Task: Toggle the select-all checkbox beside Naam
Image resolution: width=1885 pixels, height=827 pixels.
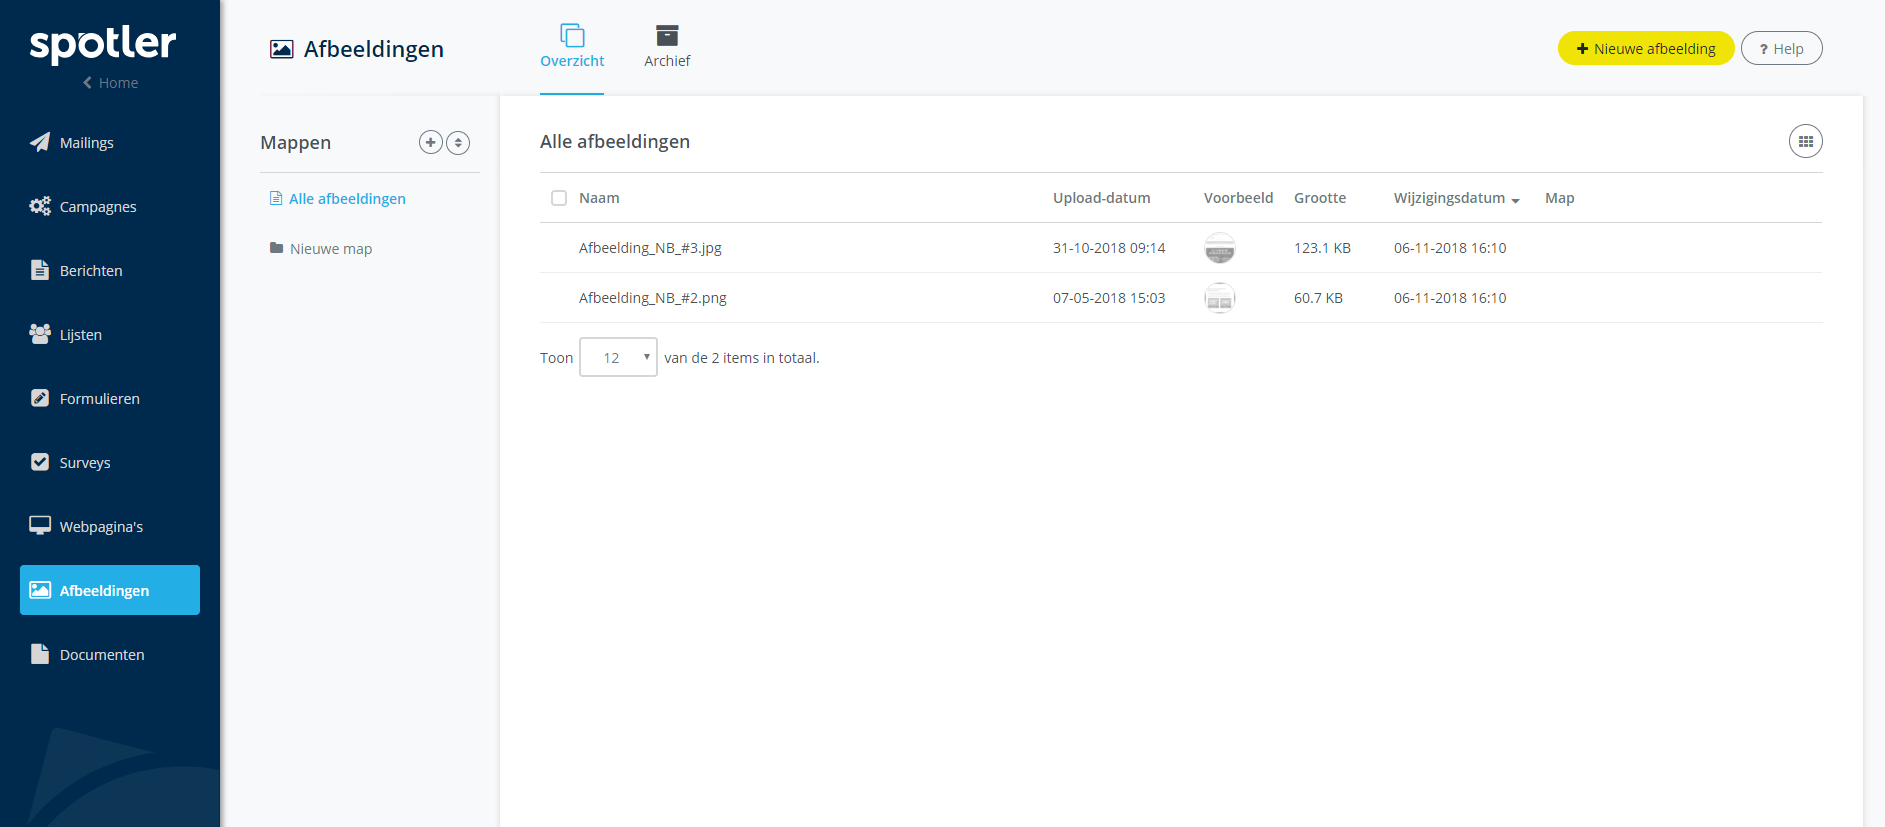Action: pos(559,198)
